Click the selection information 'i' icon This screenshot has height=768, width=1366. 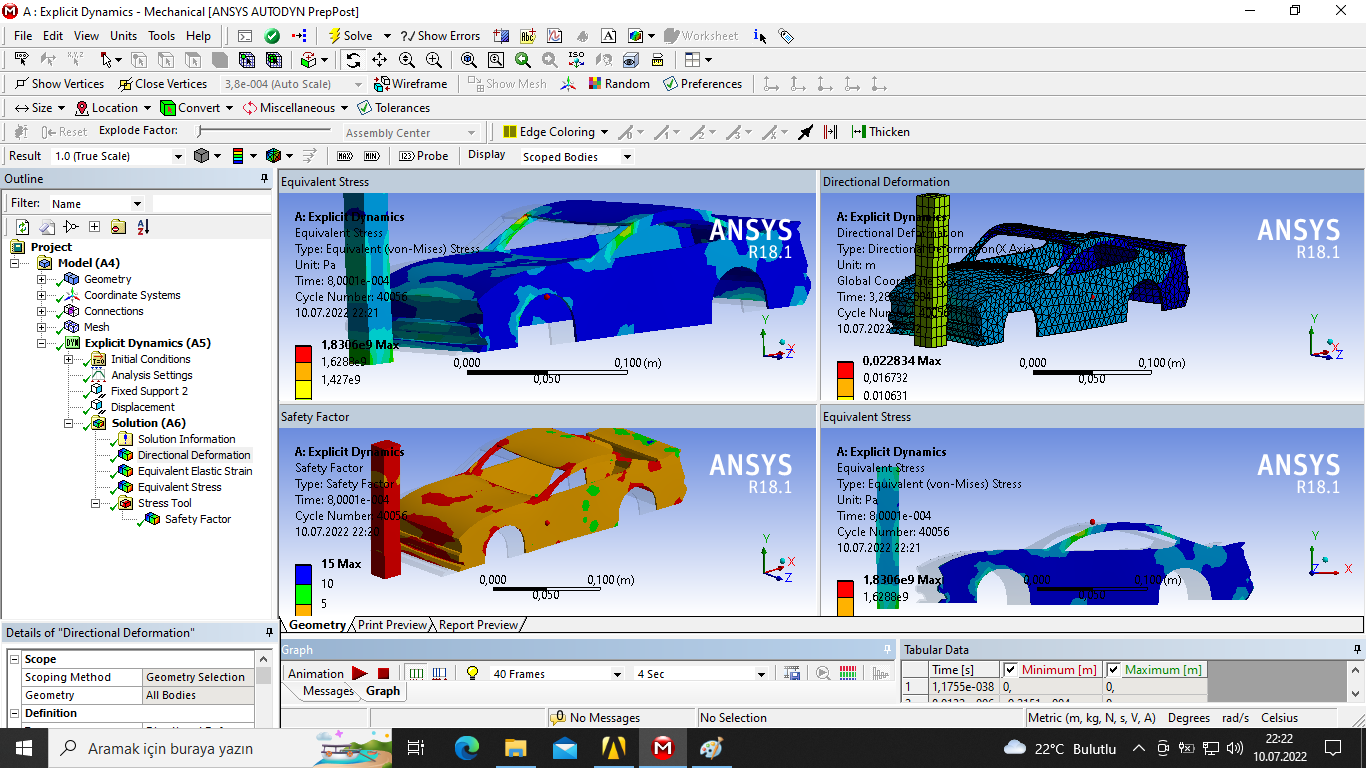tap(759, 35)
